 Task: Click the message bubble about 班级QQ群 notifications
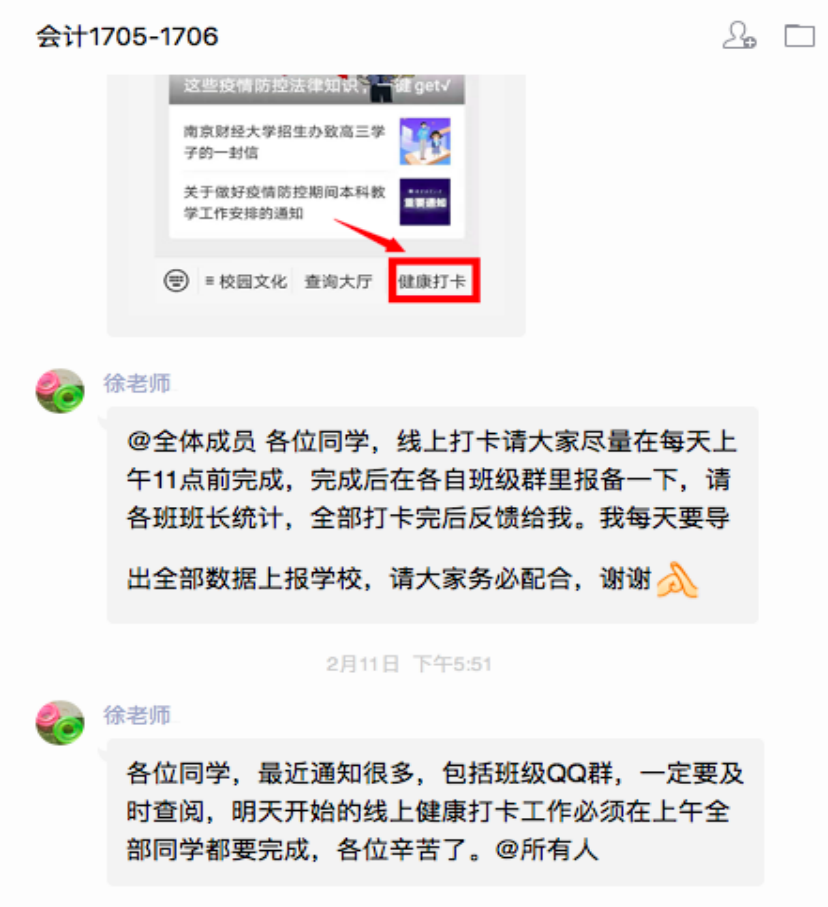435,812
